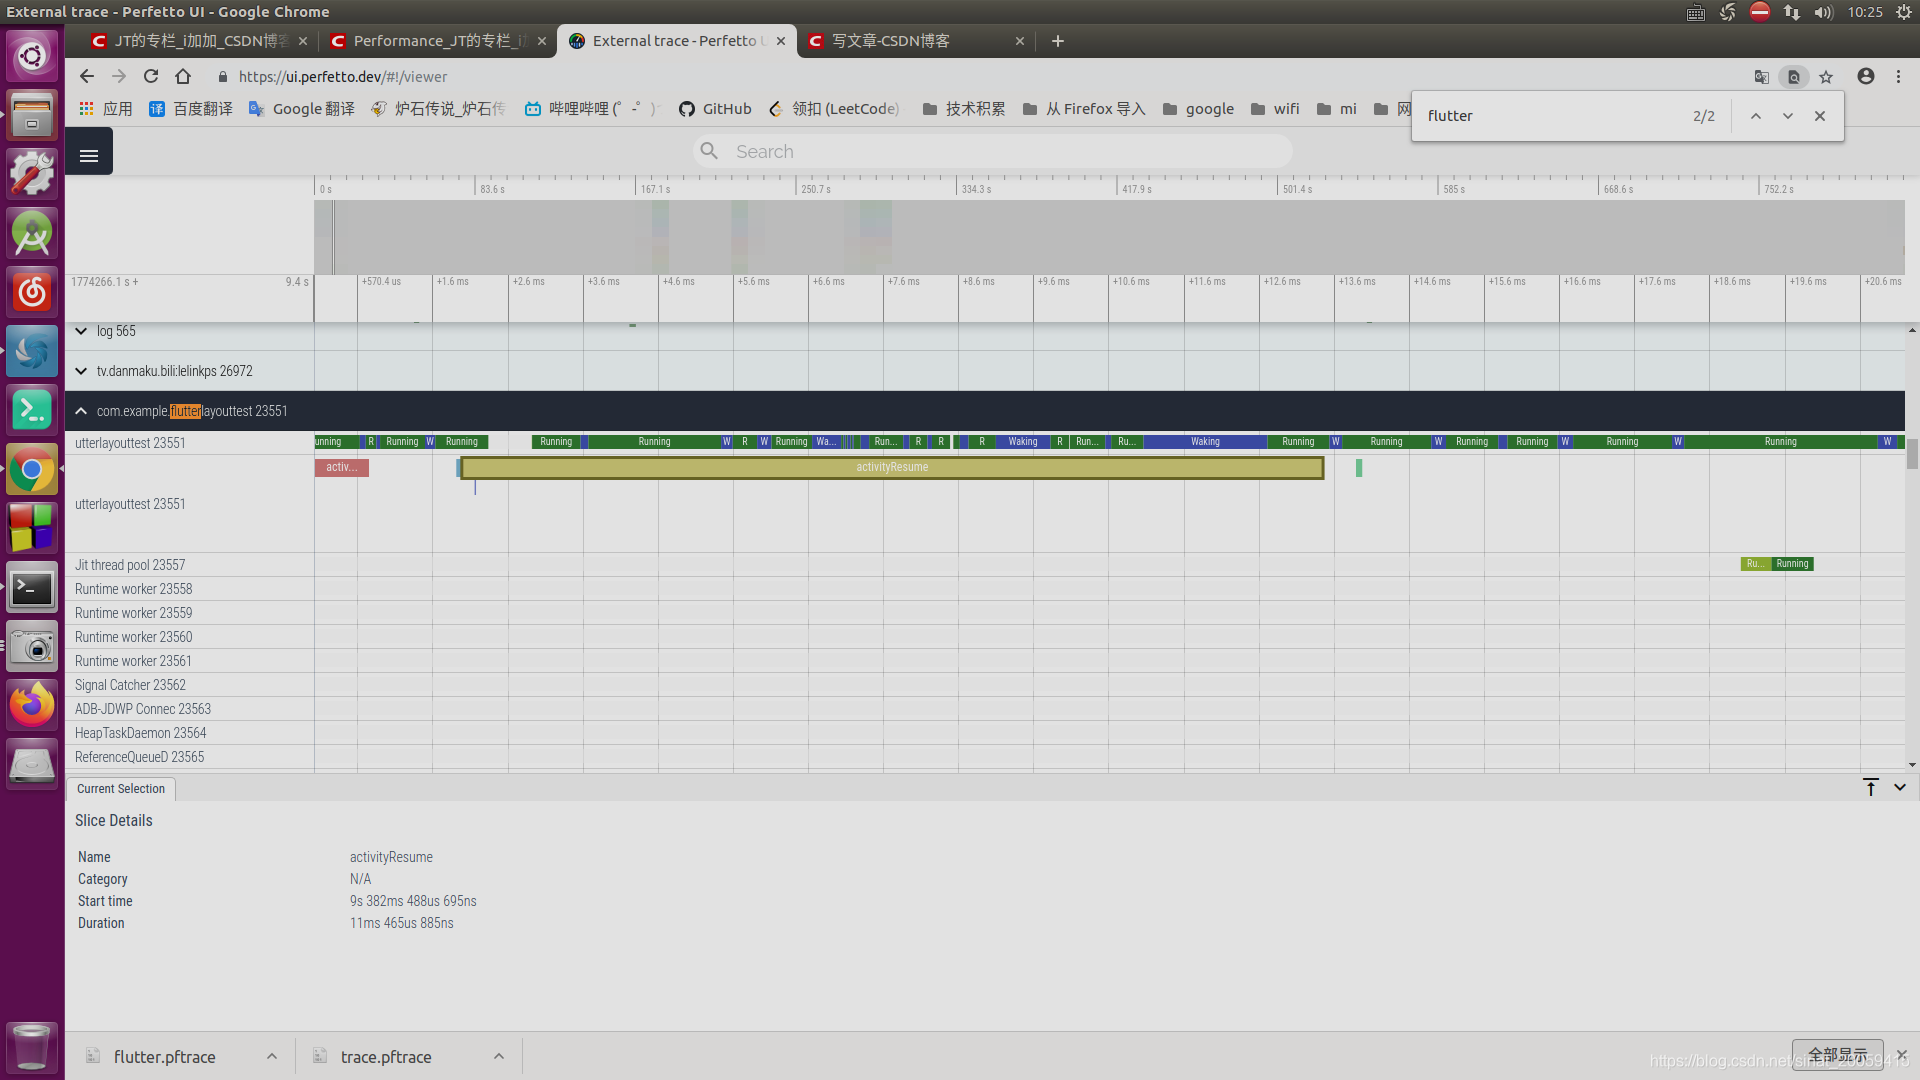This screenshot has width=1920, height=1080.
Task: Expand tv.danmaku.bili track group
Action: point(81,371)
